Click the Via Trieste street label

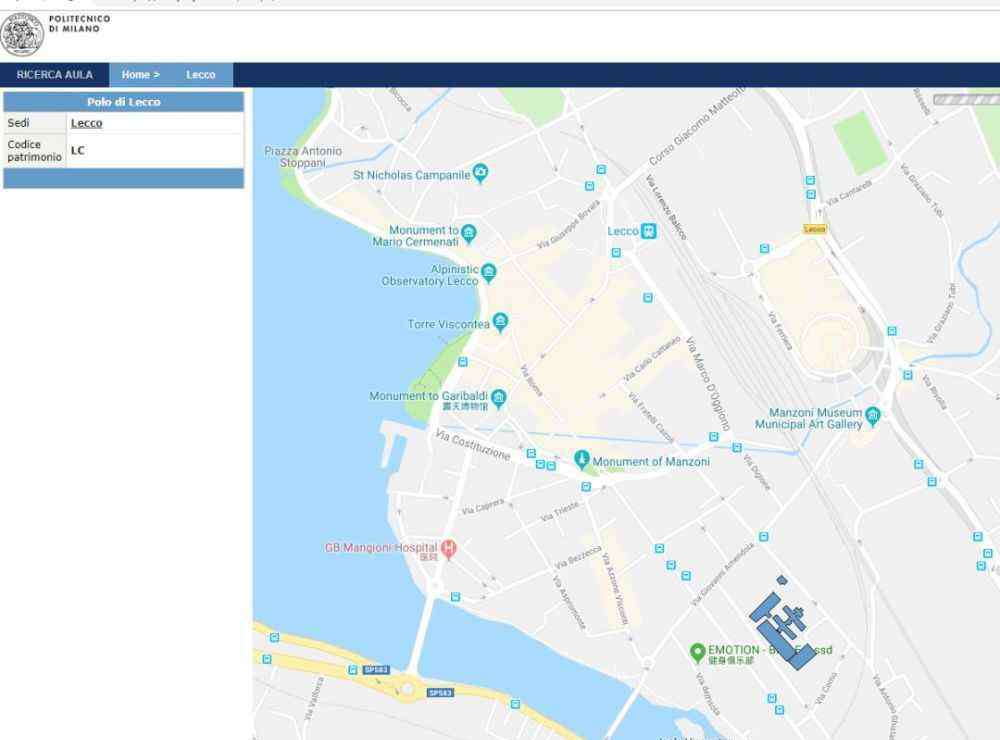tap(560, 512)
